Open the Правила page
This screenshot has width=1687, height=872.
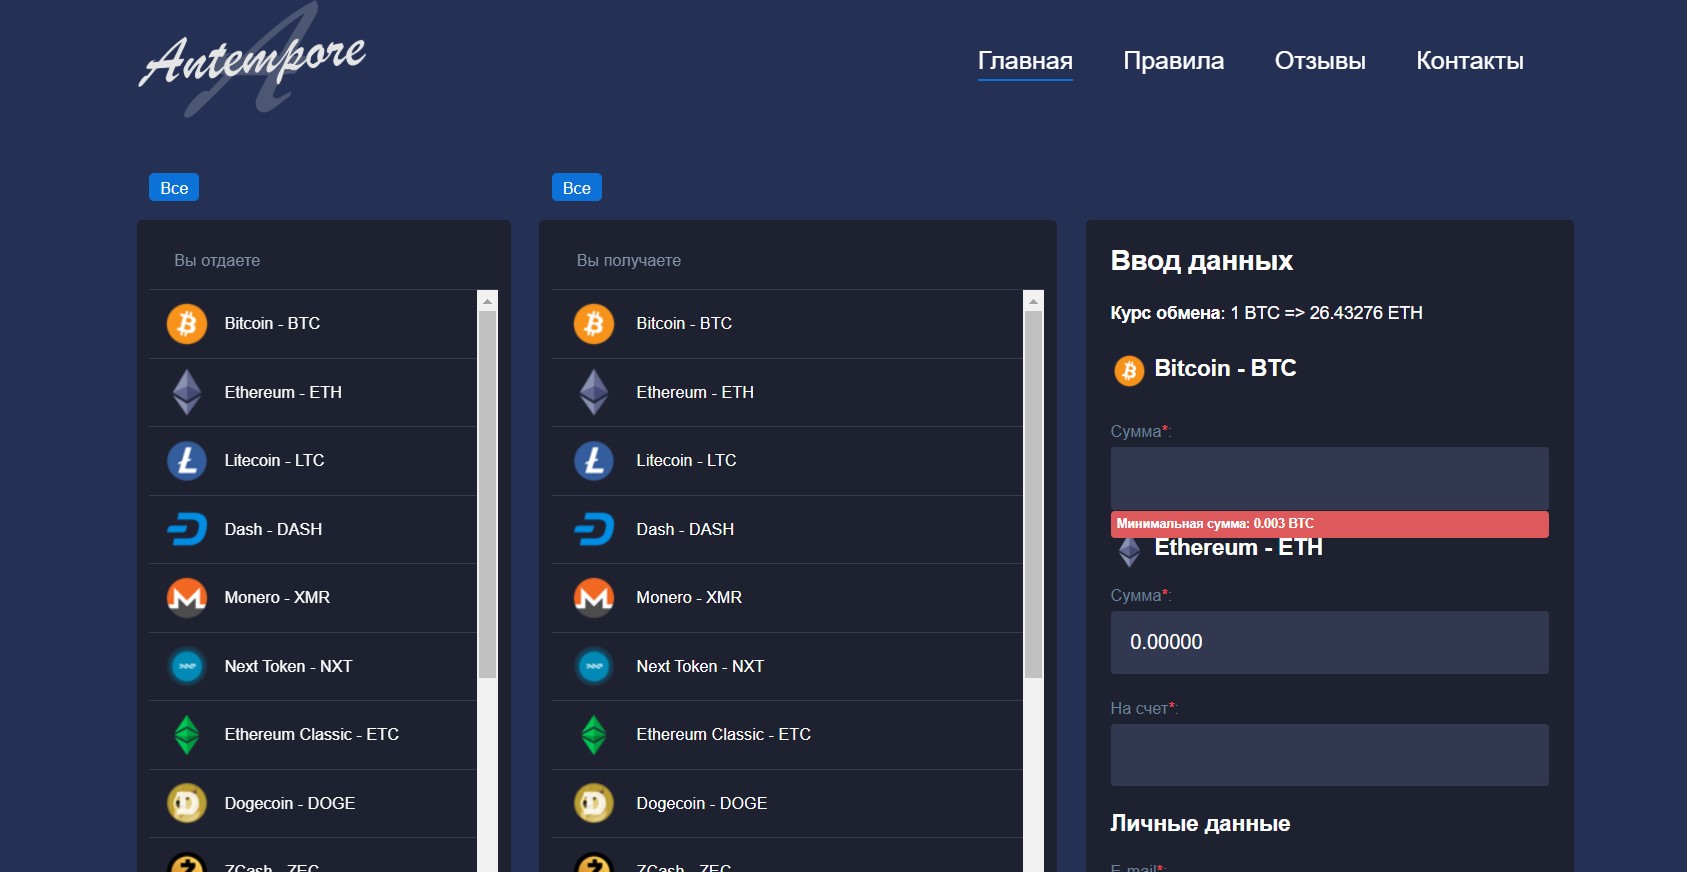tap(1173, 61)
